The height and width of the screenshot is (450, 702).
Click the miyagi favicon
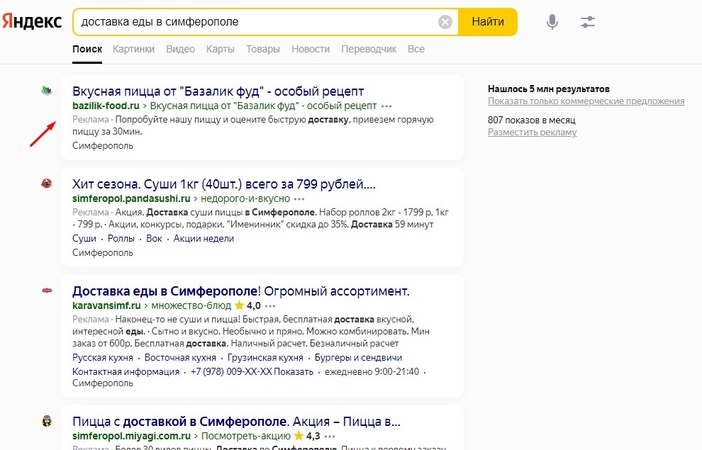(47, 421)
